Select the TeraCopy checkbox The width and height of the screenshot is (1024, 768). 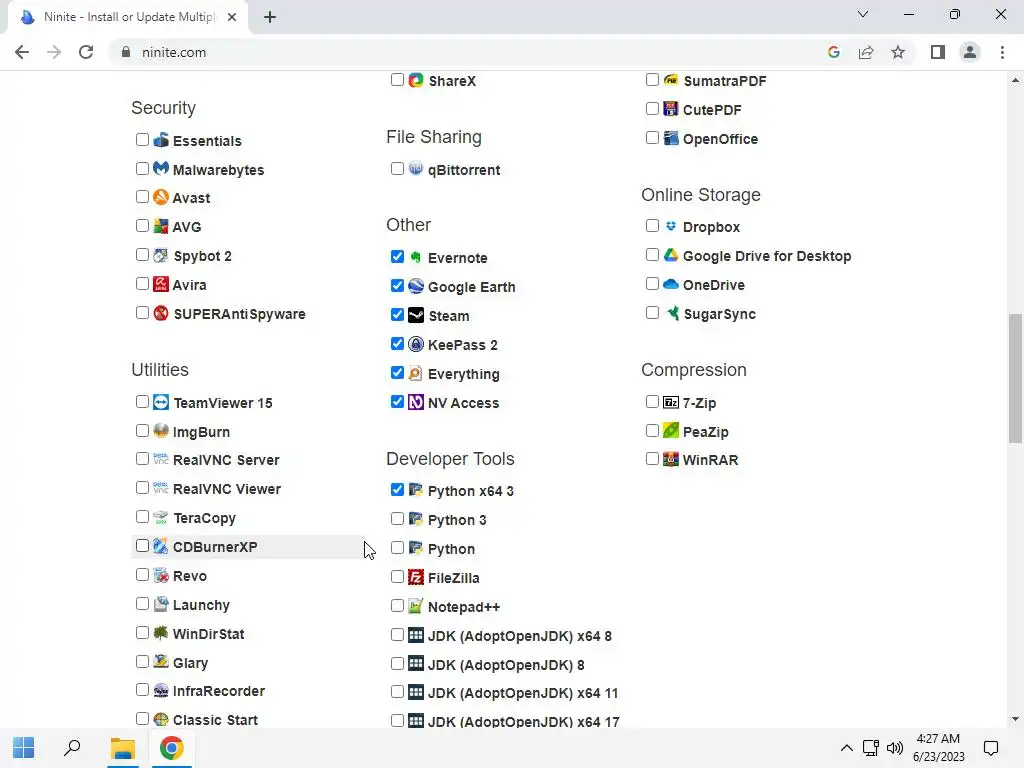(142, 517)
